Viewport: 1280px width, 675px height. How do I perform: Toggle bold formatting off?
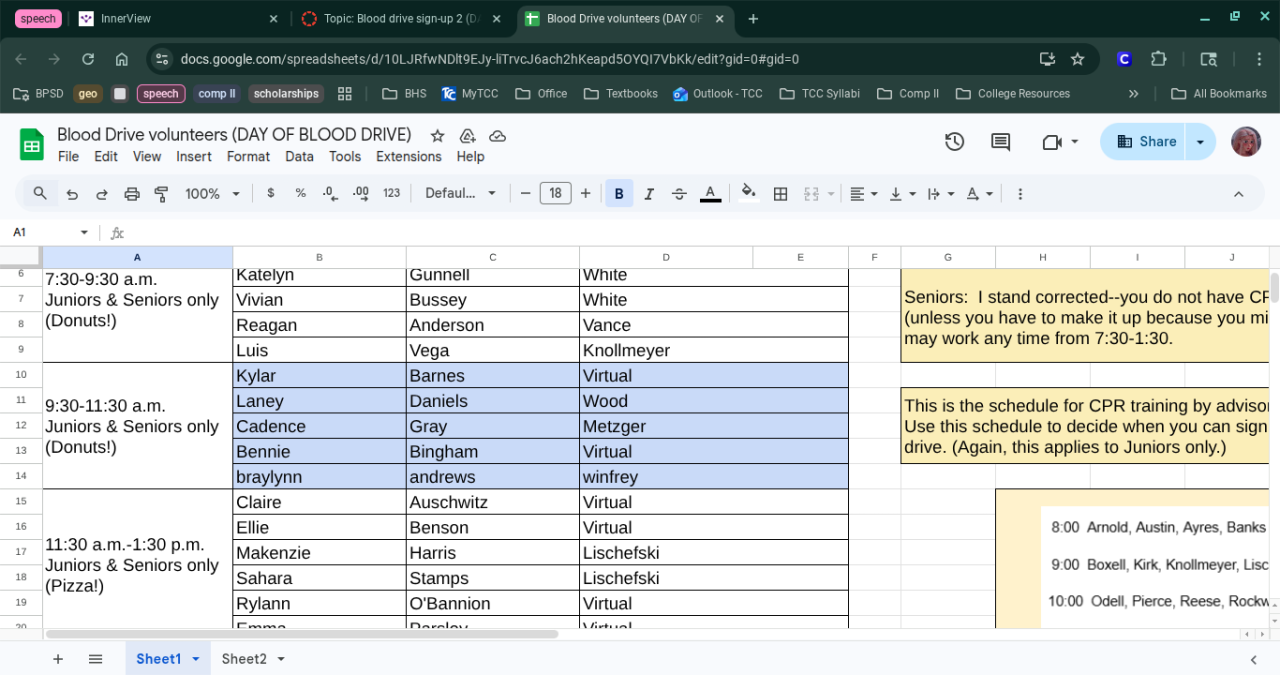pos(619,194)
